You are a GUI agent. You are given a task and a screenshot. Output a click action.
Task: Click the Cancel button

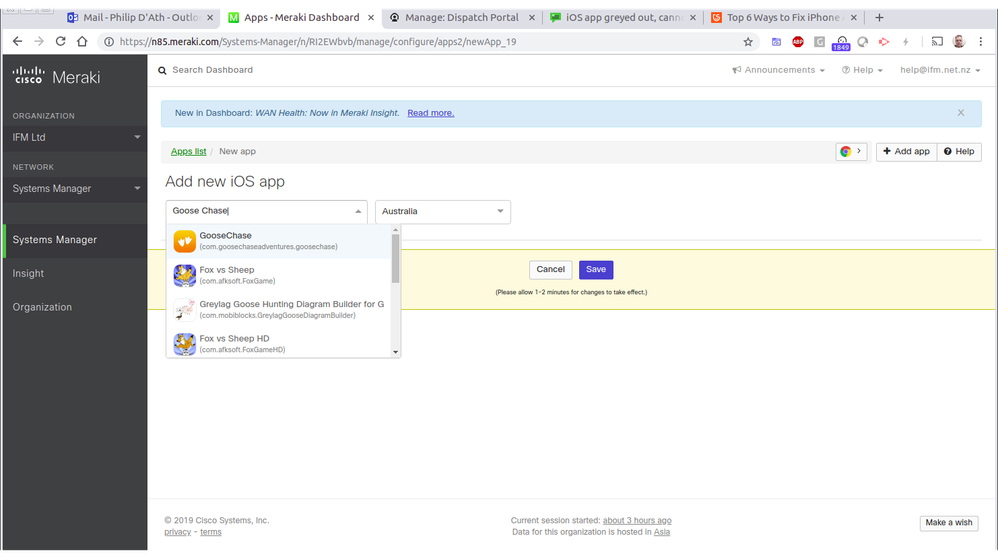coord(550,270)
